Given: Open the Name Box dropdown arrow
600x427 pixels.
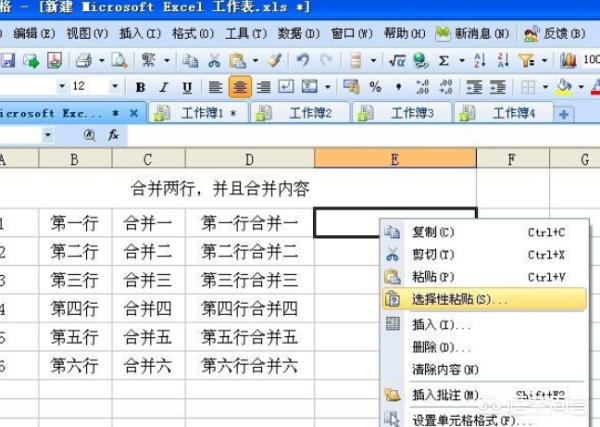Looking at the screenshot, I should click(47, 135).
